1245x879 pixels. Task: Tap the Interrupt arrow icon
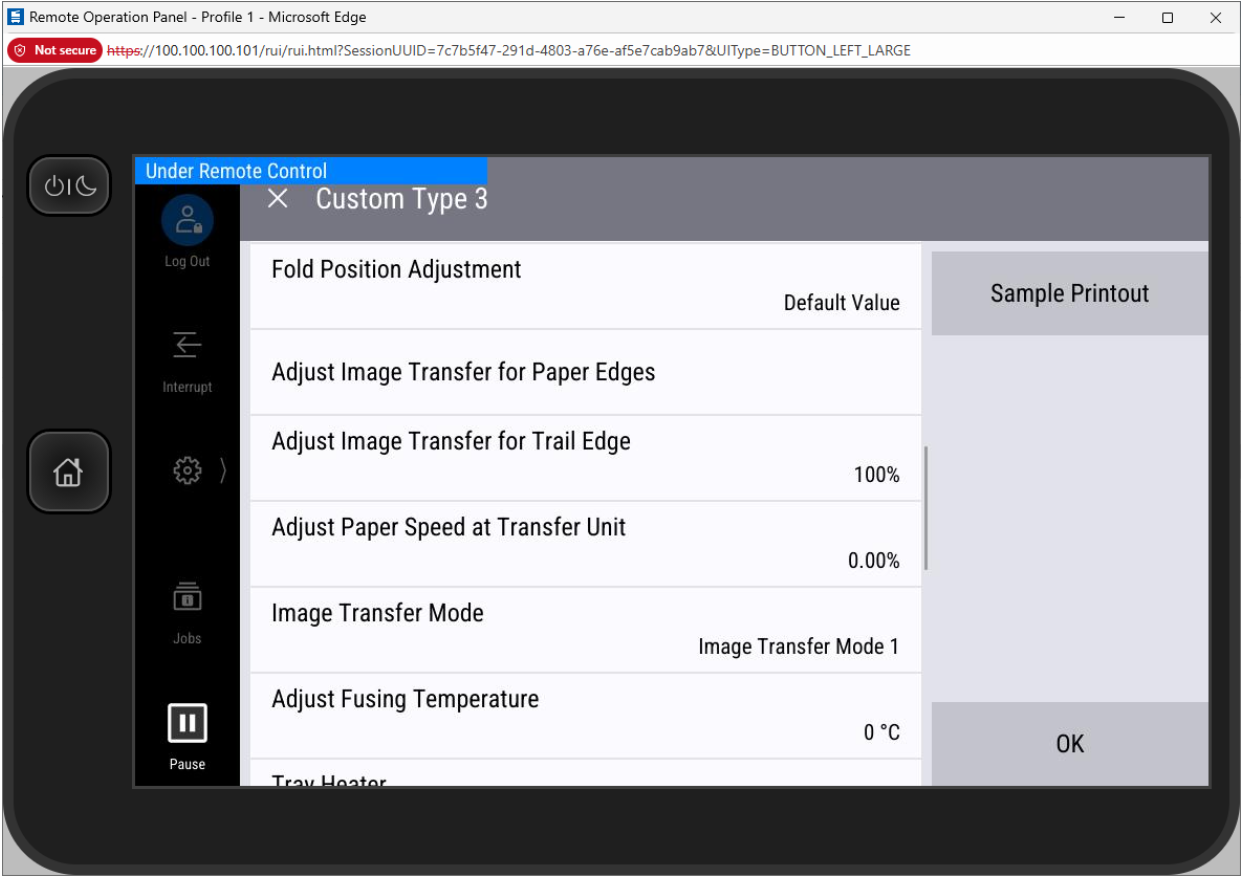(187, 345)
